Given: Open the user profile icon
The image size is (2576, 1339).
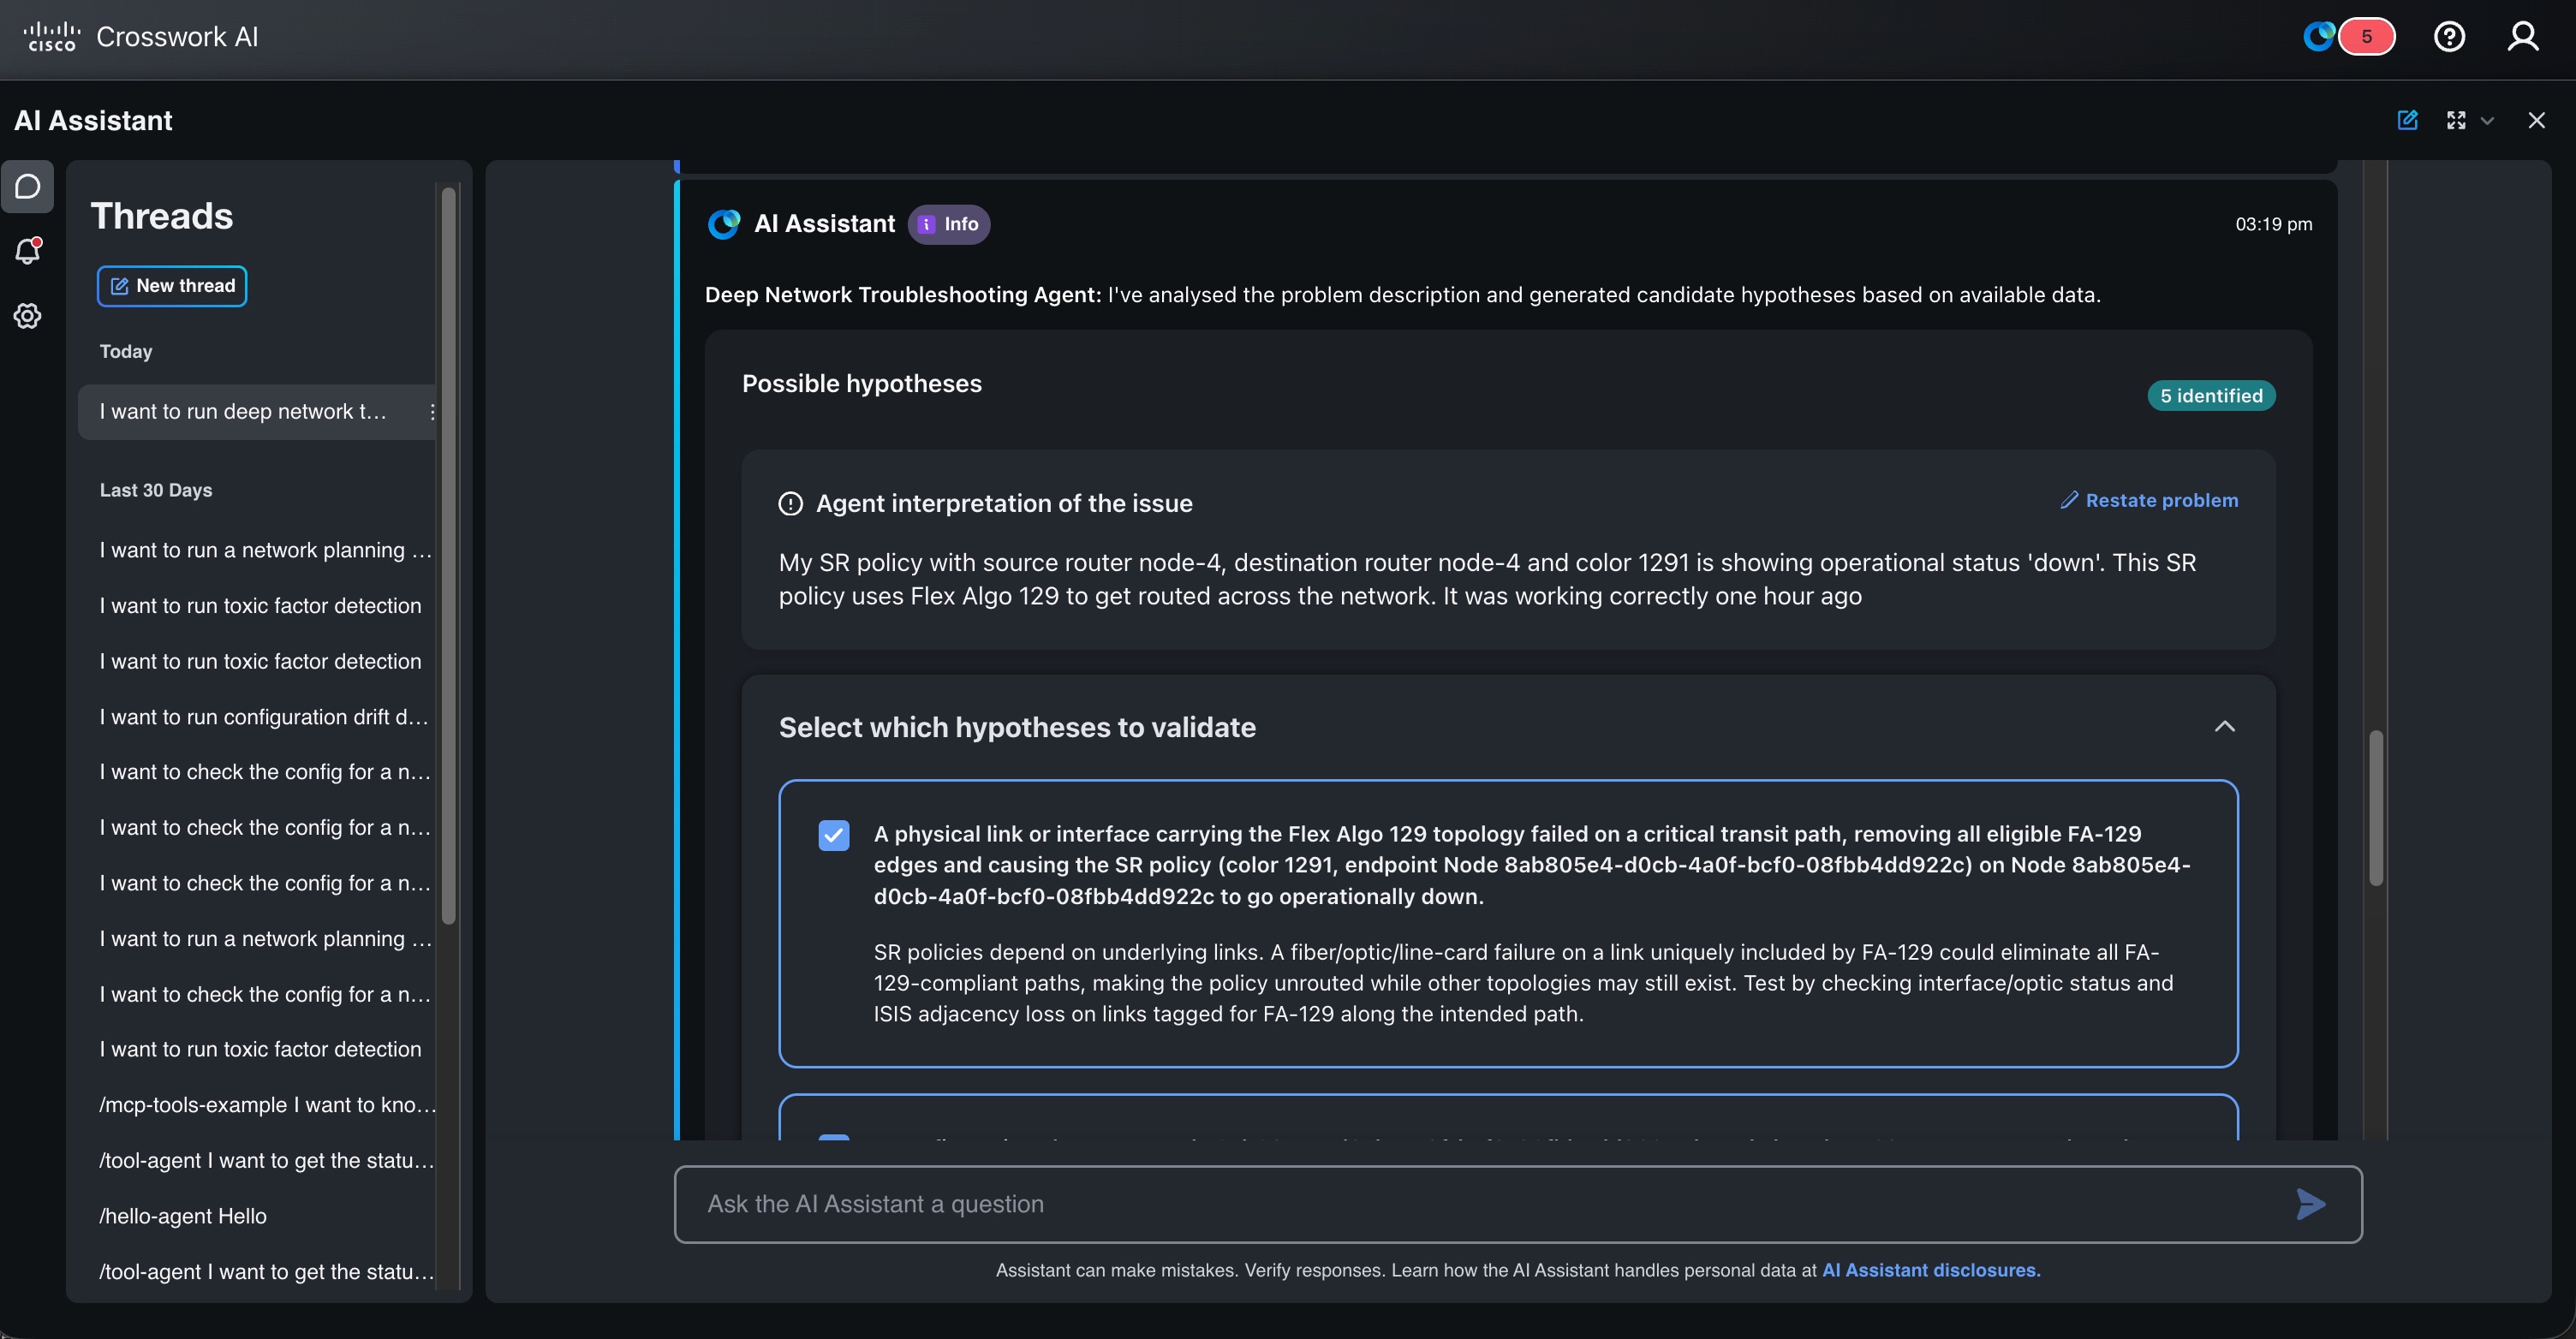Looking at the screenshot, I should (x=2523, y=37).
